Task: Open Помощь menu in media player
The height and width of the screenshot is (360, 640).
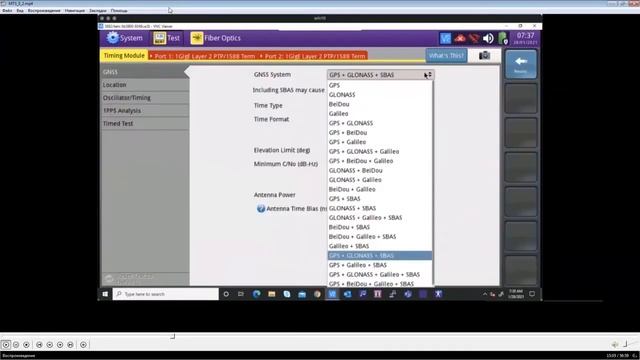Action: (x=119, y=11)
